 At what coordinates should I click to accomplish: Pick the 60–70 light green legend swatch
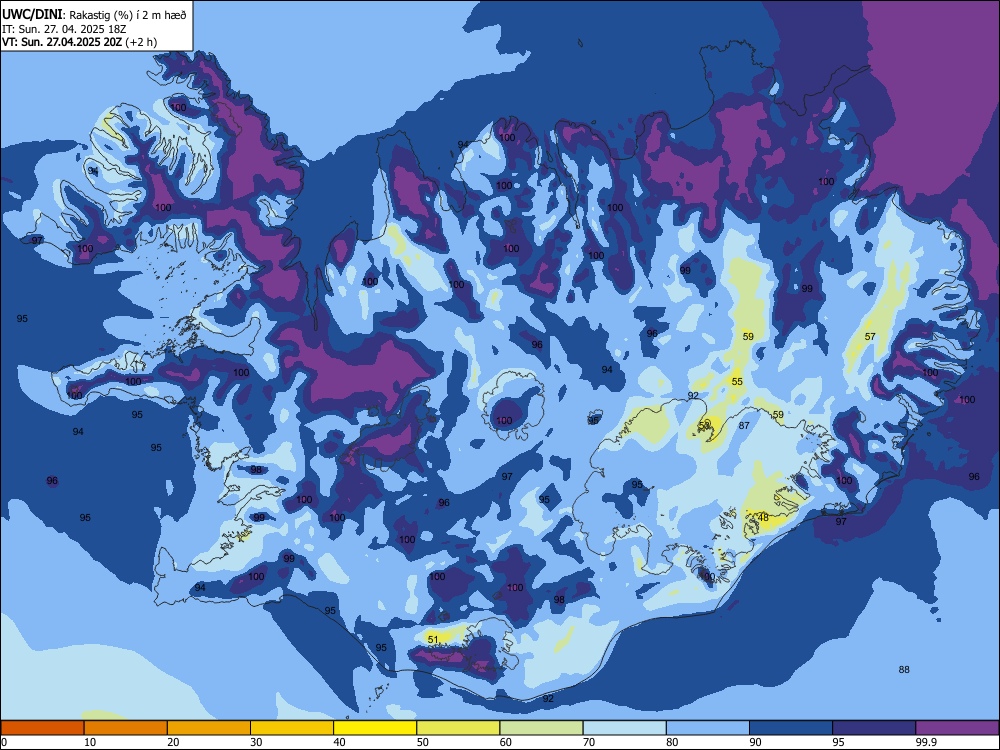(x=541, y=728)
